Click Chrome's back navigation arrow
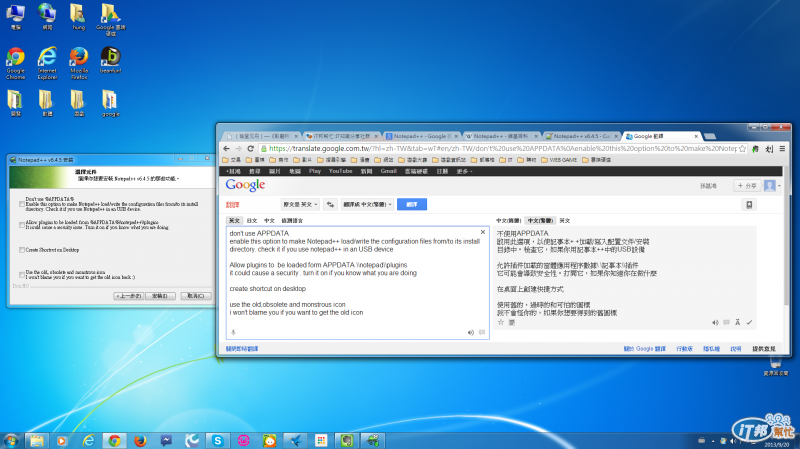 (x=227, y=148)
